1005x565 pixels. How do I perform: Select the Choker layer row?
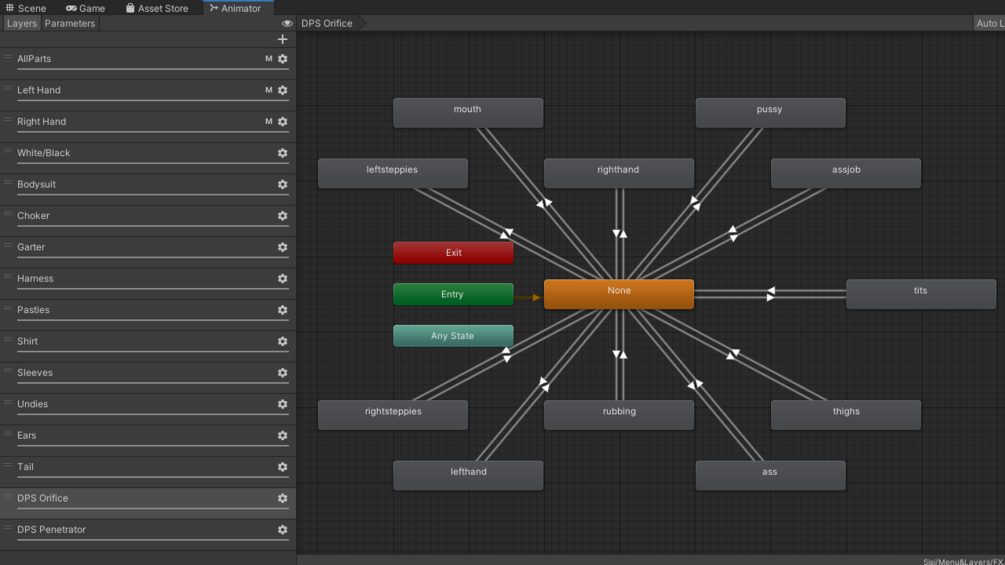click(148, 220)
